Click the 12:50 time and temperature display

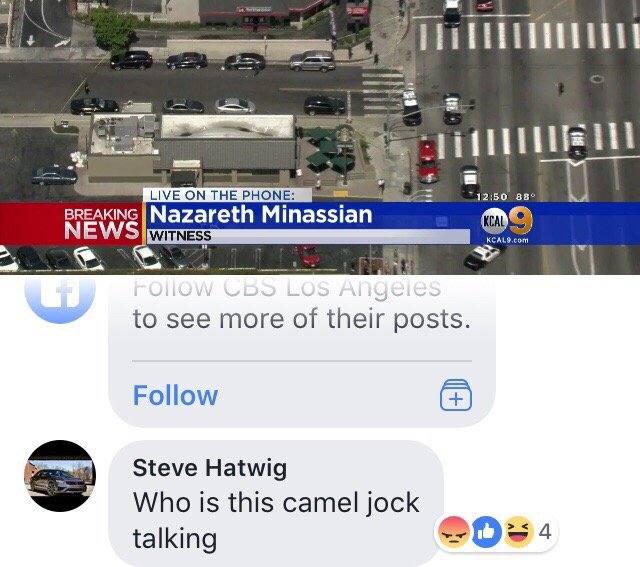pos(505,197)
